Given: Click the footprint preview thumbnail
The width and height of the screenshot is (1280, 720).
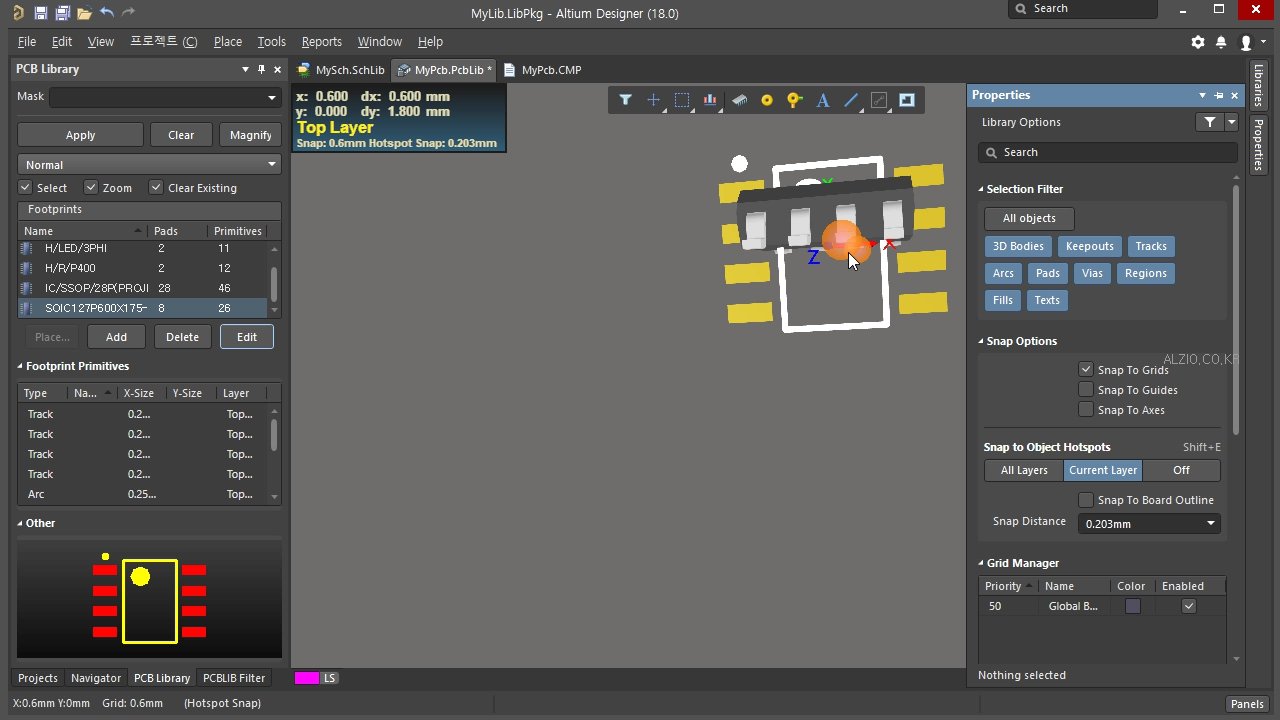Looking at the screenshot, I should tap(149, 599).
